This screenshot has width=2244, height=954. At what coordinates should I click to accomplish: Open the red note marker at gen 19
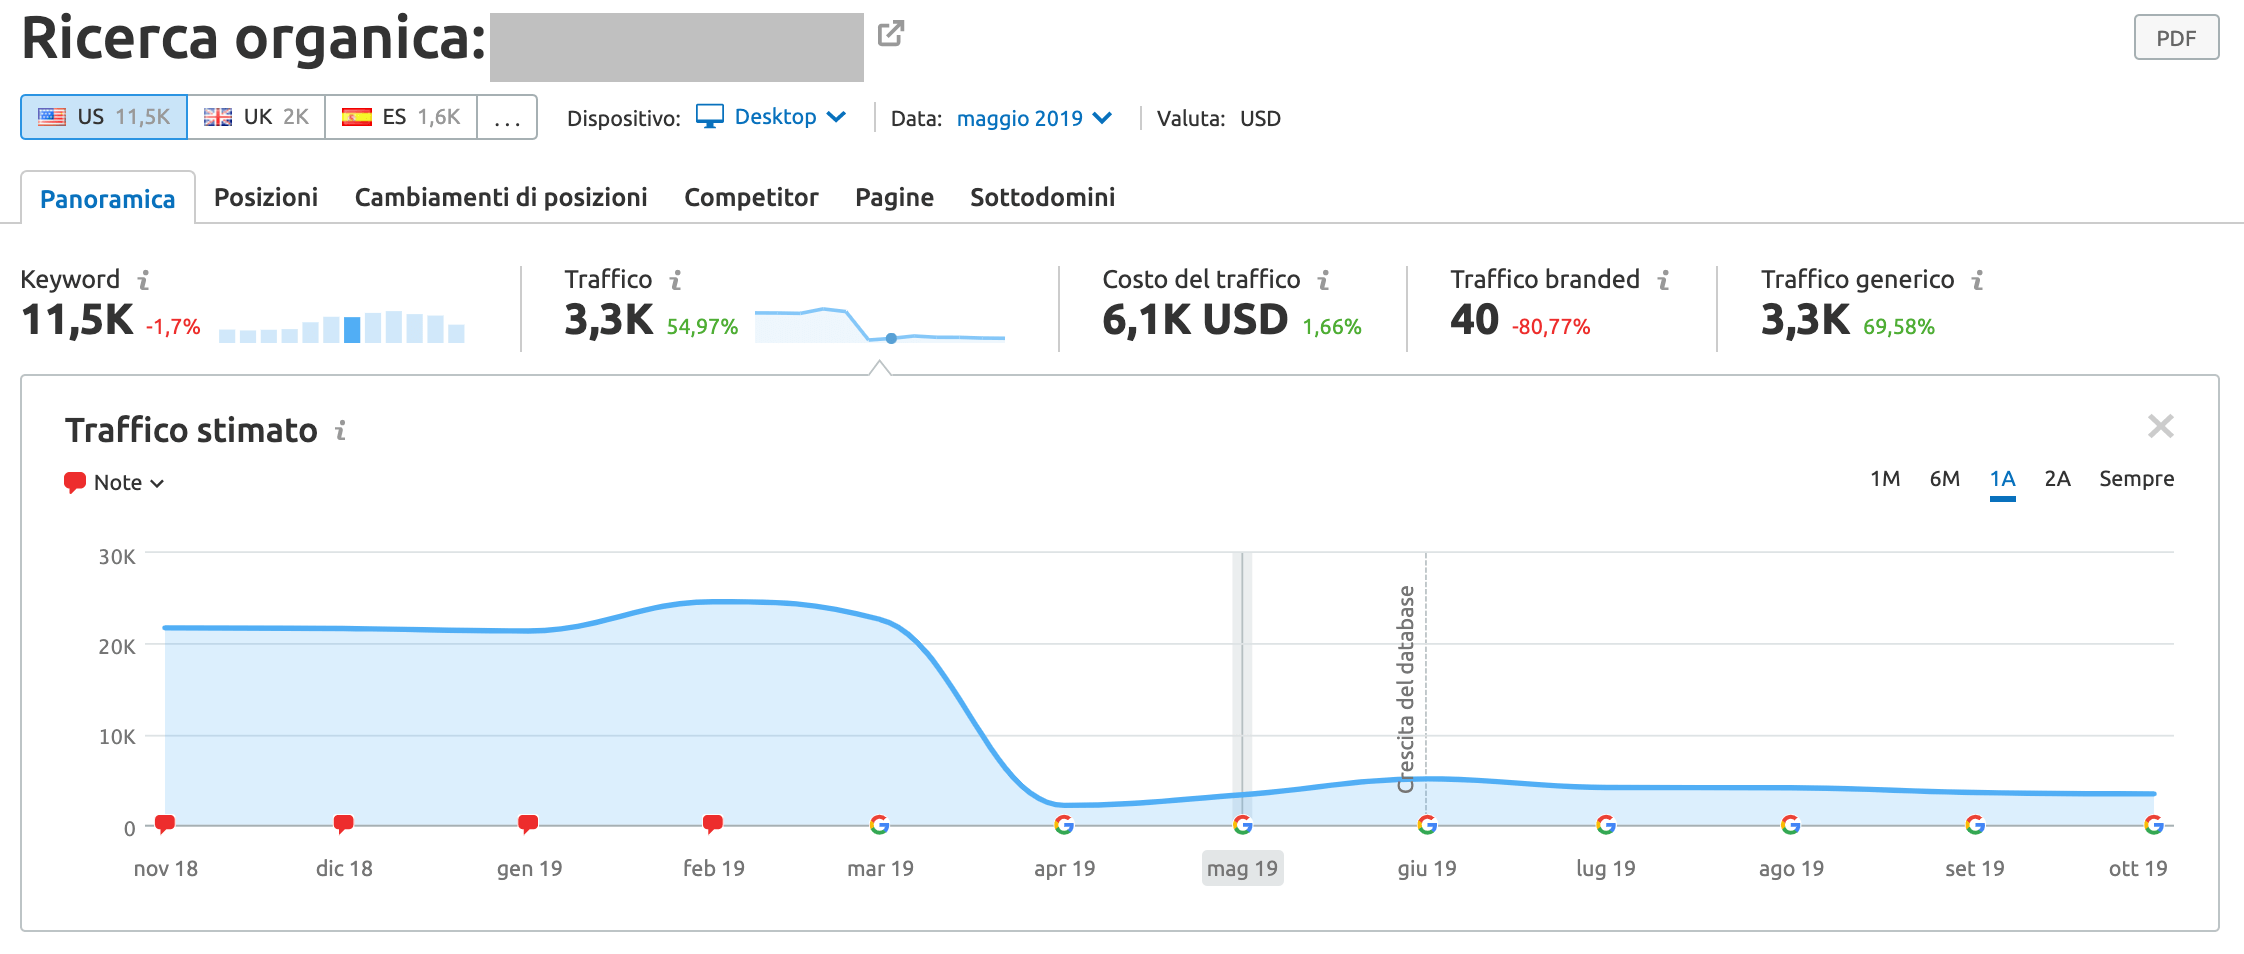click(528, 824)
